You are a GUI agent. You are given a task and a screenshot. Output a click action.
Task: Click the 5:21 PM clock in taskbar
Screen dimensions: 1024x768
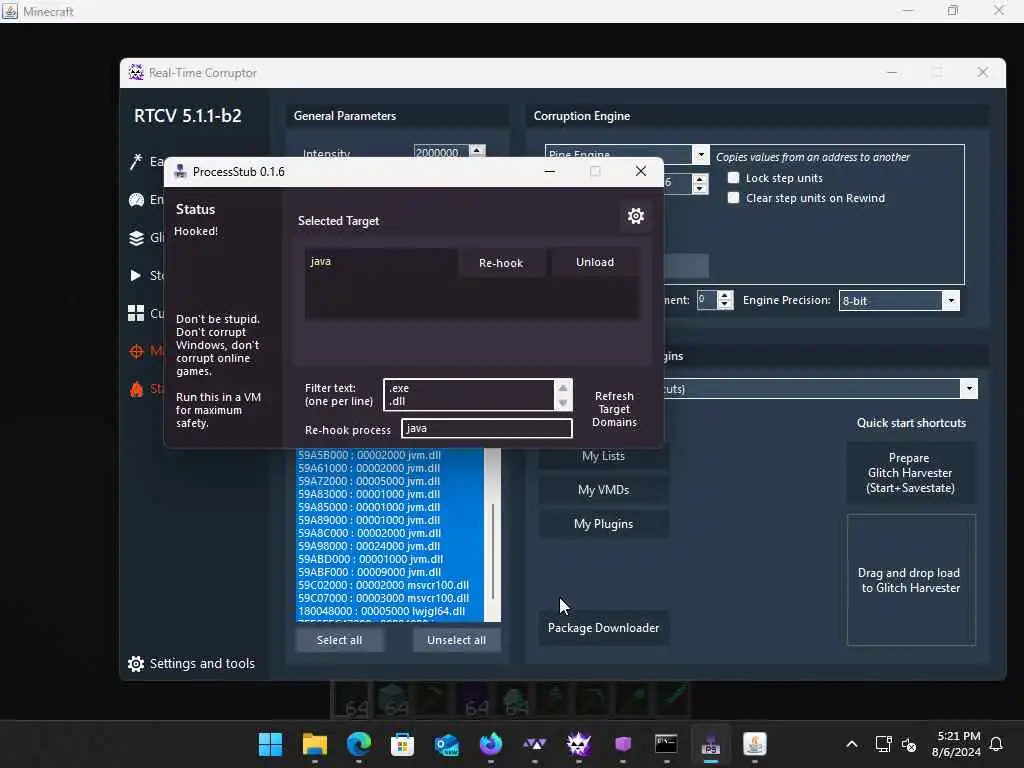958,736
